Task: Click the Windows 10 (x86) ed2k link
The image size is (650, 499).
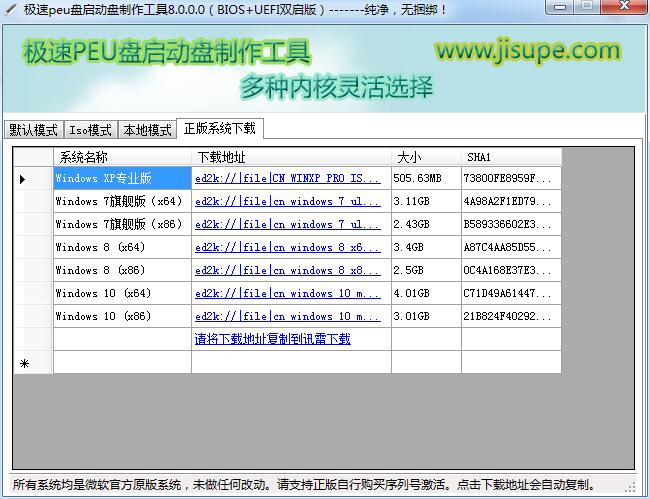Action: pos(288,316)
